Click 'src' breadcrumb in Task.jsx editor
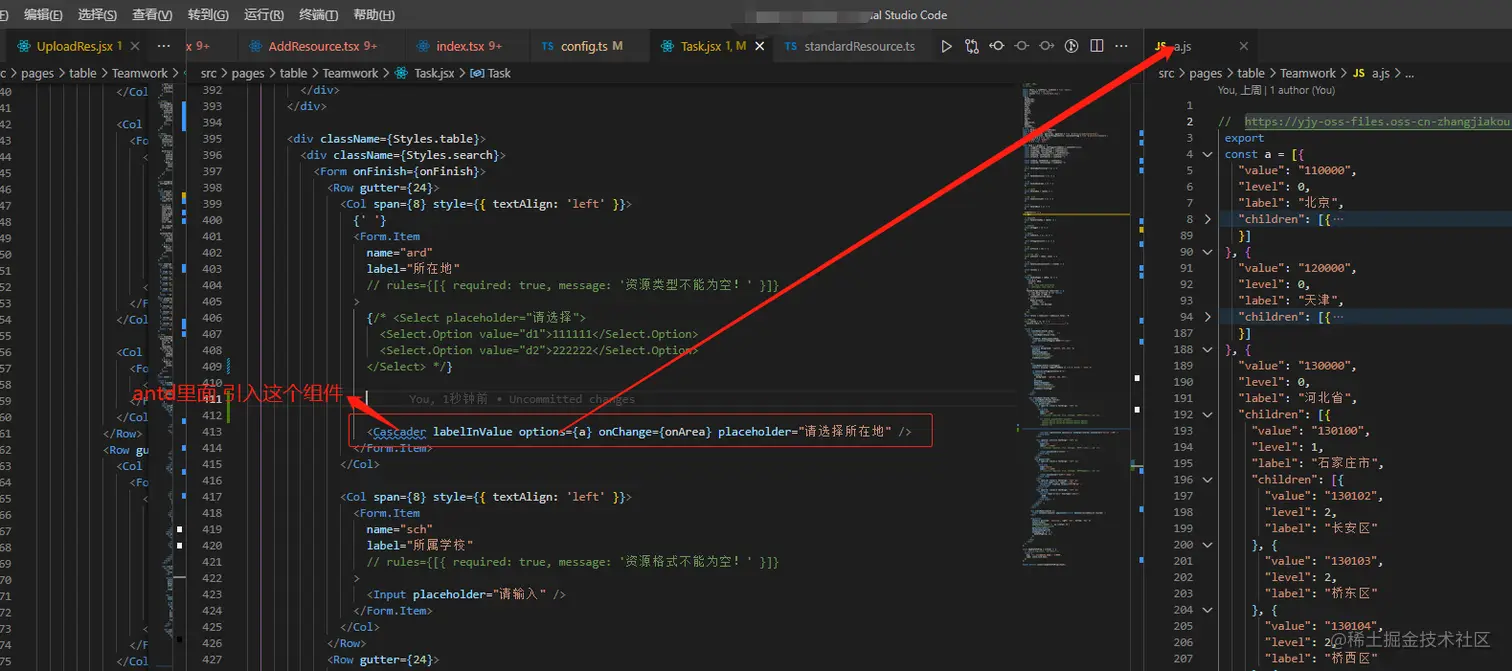This screenshot has height=671, width=1512. (209, 73)
